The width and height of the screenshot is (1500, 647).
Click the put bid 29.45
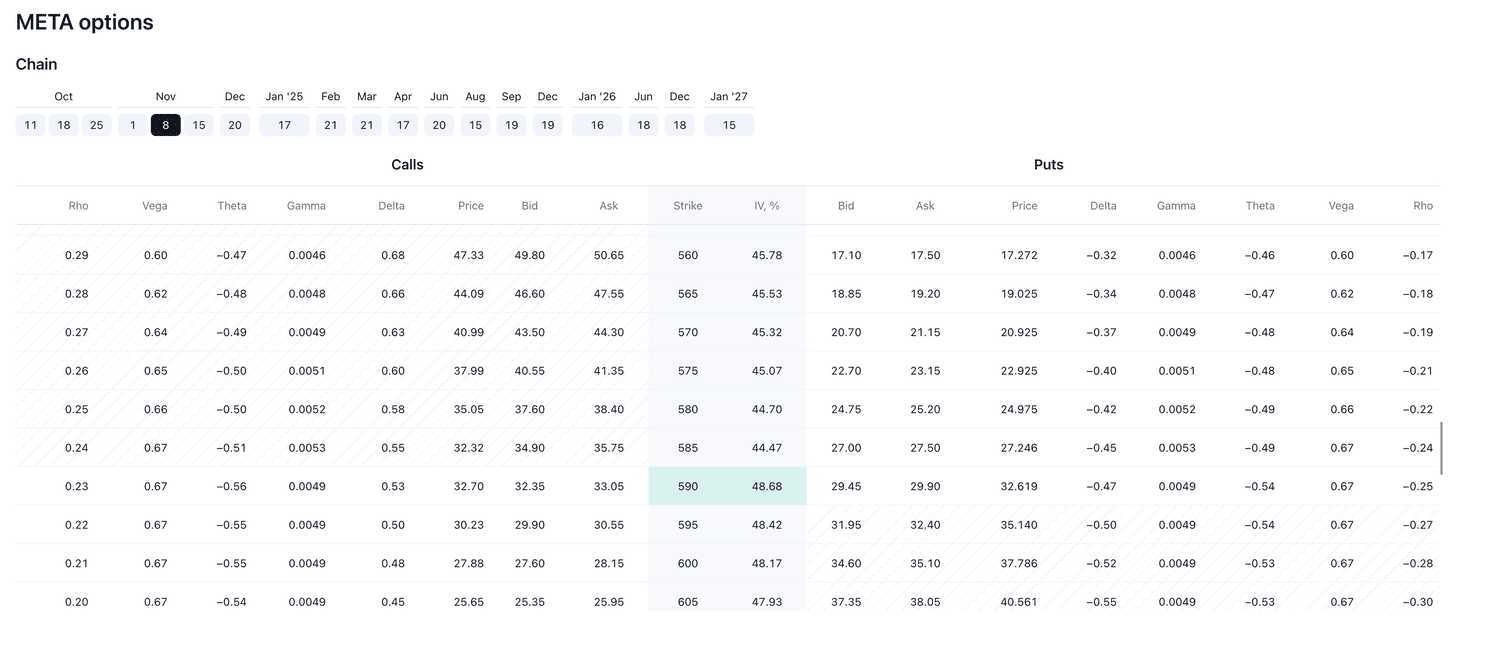(x=846, y=487)
